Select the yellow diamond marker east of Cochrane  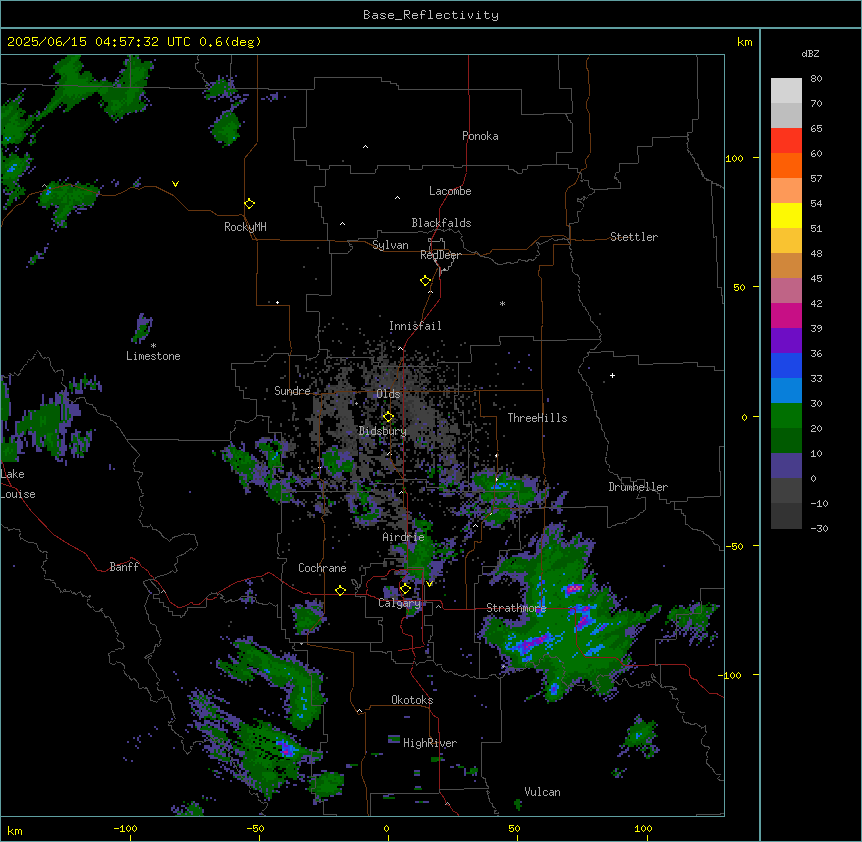click(340, 590)
